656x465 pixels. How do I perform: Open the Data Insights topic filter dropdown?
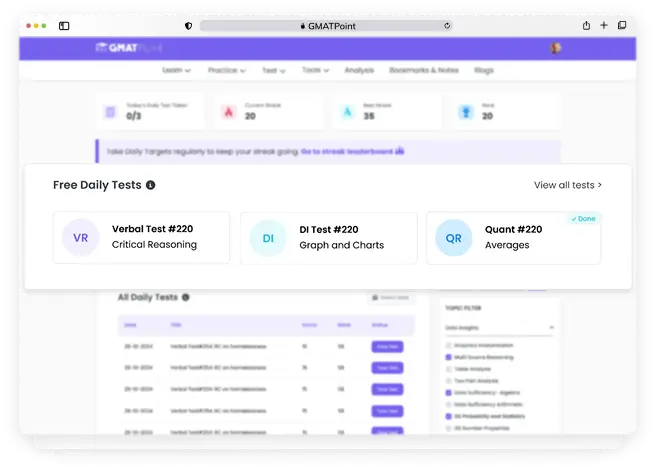pos(500,328)
